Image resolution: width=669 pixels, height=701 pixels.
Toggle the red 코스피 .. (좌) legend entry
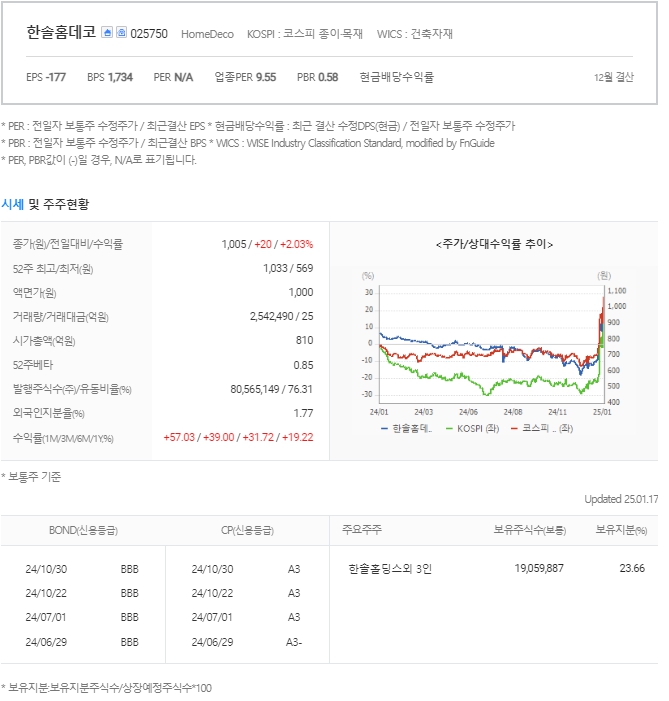(542, 428)
